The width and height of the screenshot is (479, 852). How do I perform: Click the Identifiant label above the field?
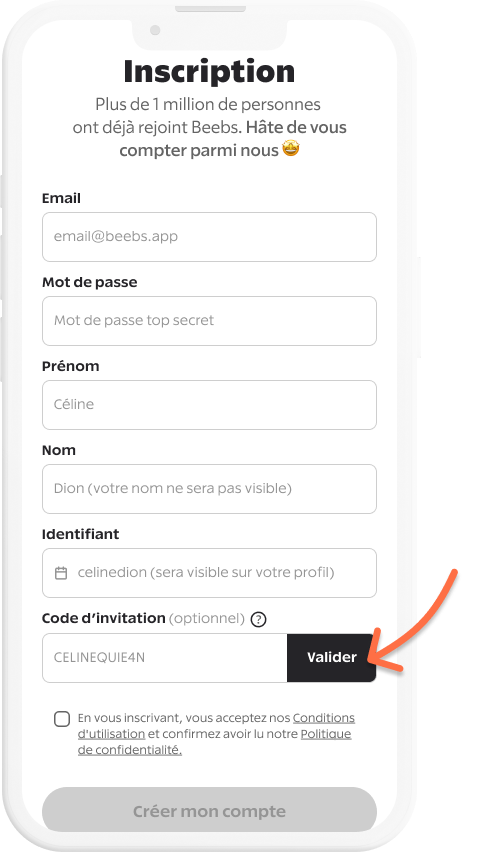click(x=80, y=534)
